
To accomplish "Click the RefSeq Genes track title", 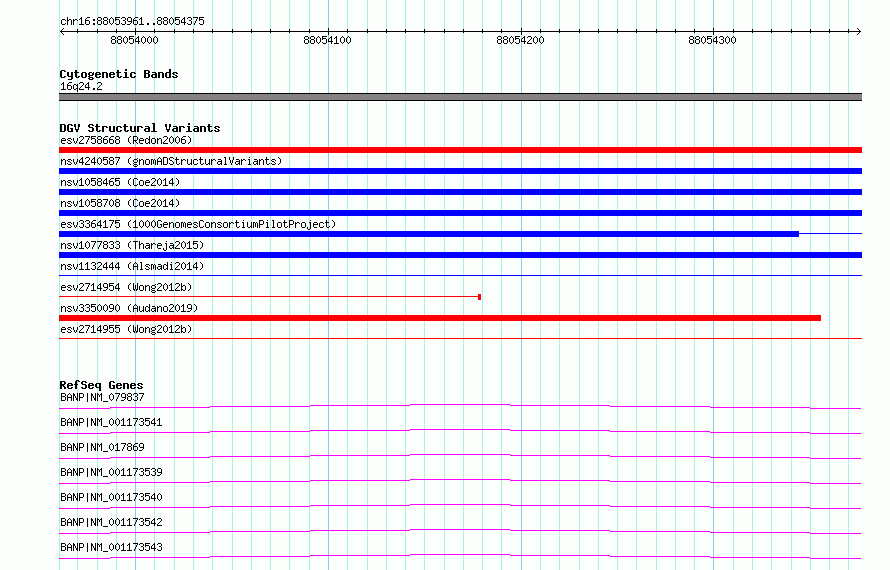I will (x=101, y=385).
